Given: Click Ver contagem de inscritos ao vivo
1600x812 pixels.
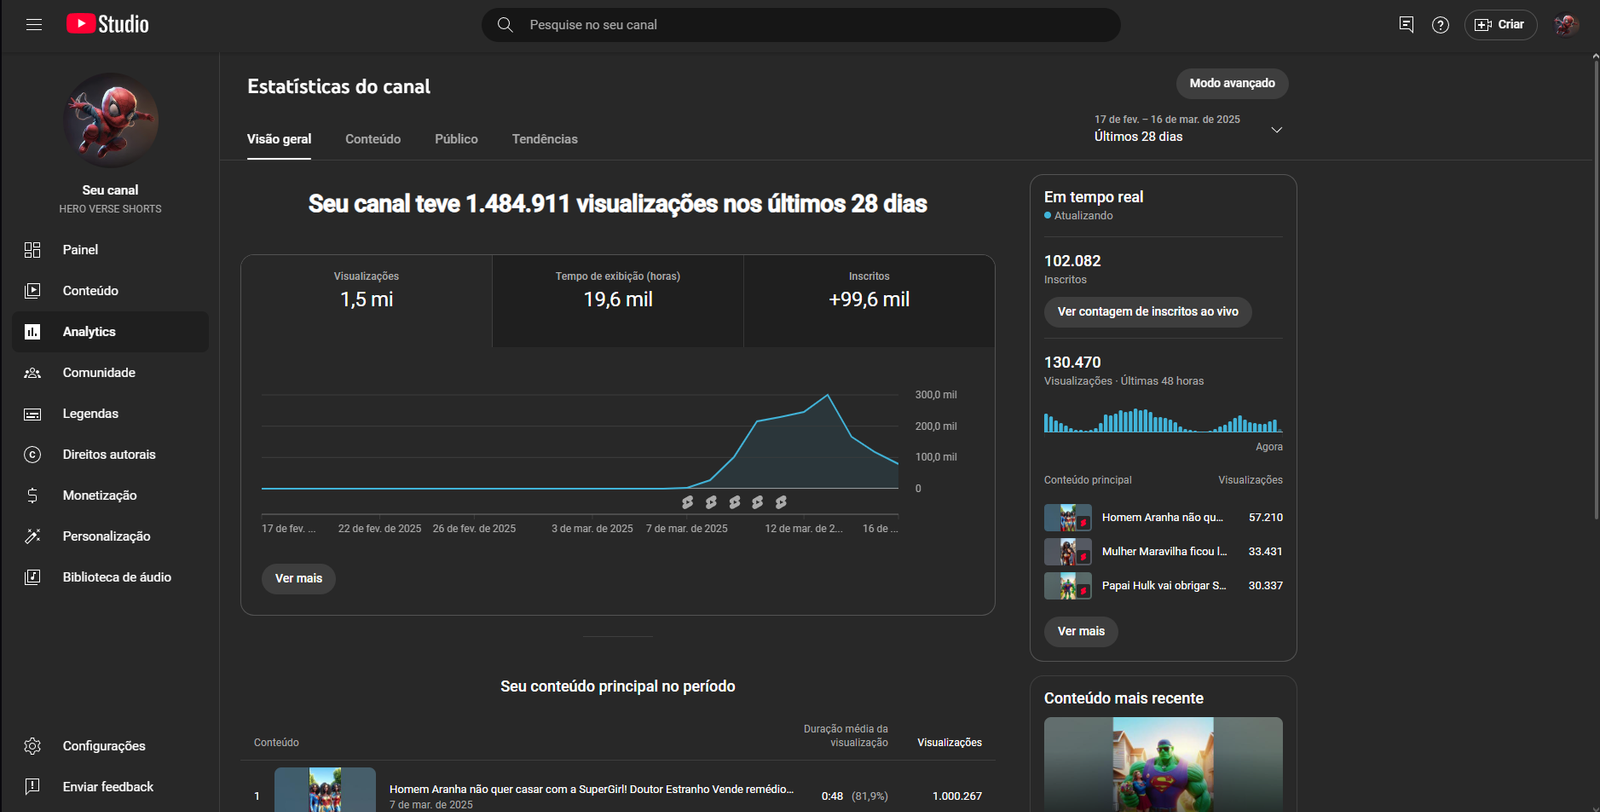Looking at the screenshot, I should 1147,312.
